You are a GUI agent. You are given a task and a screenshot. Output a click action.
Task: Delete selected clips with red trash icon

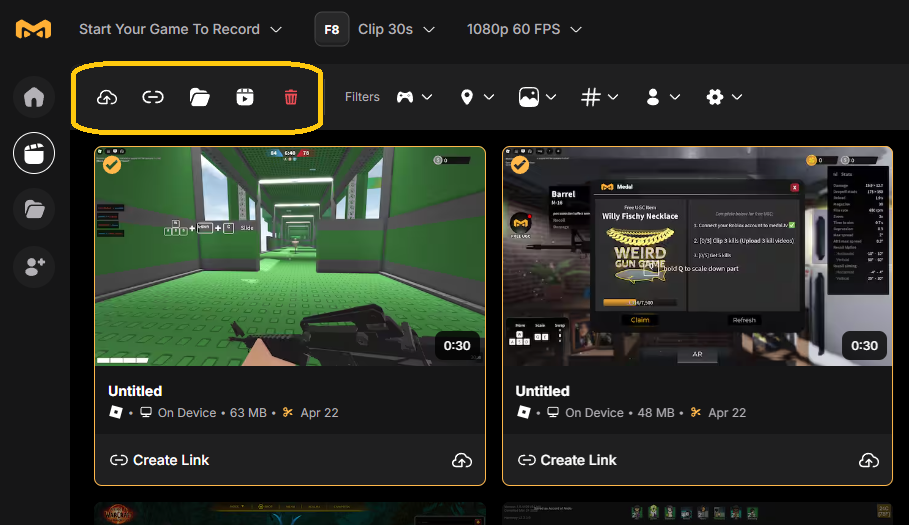click(291, 97)
